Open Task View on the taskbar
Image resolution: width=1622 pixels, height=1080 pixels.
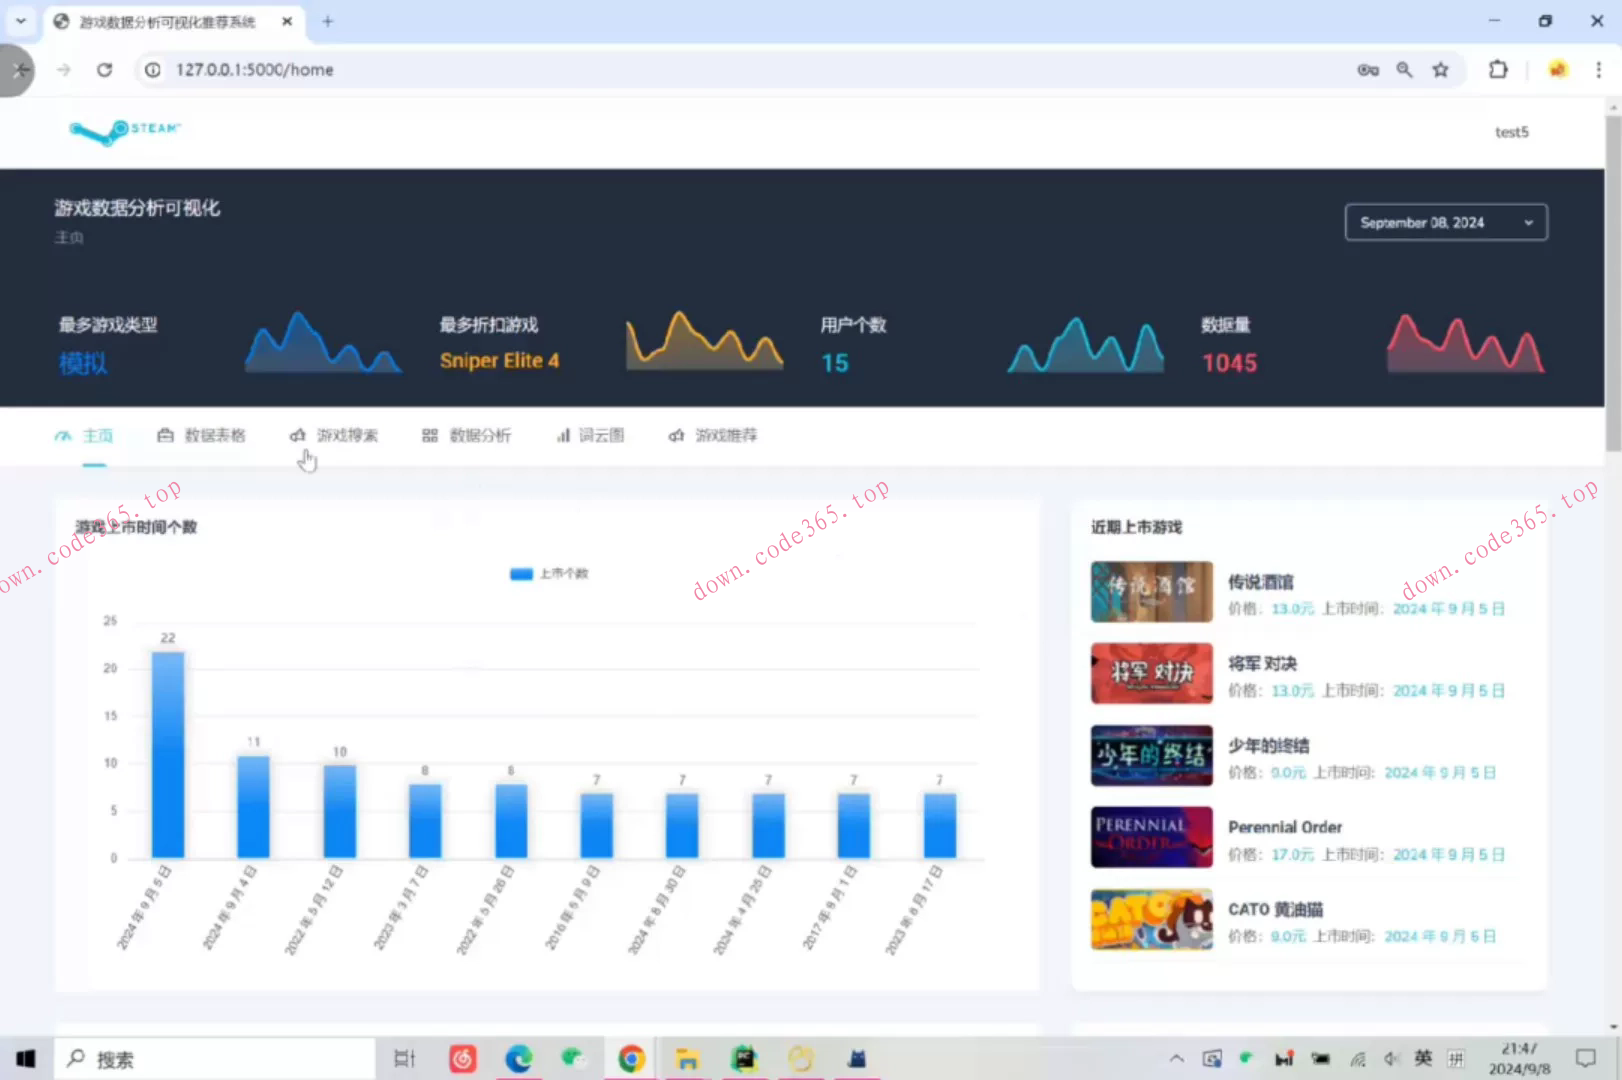pos(404,1058)
